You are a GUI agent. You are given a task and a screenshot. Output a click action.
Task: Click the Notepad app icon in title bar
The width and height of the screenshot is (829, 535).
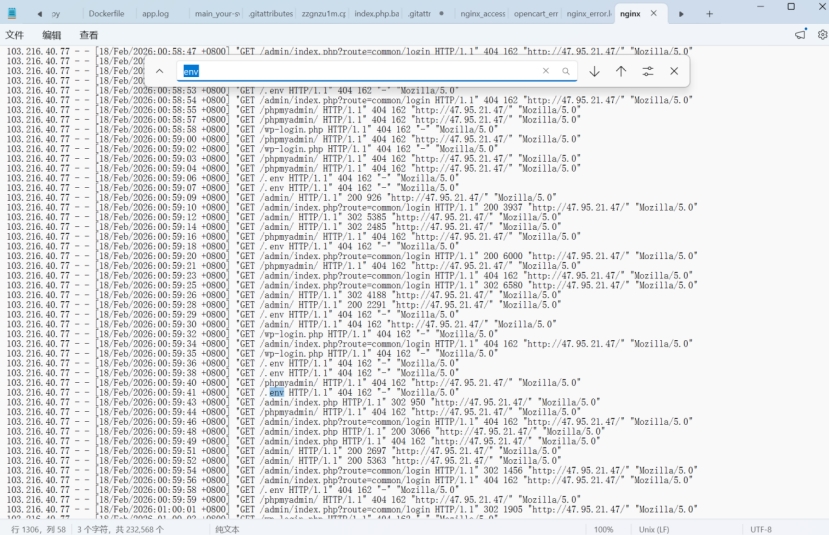pos(12,14)
